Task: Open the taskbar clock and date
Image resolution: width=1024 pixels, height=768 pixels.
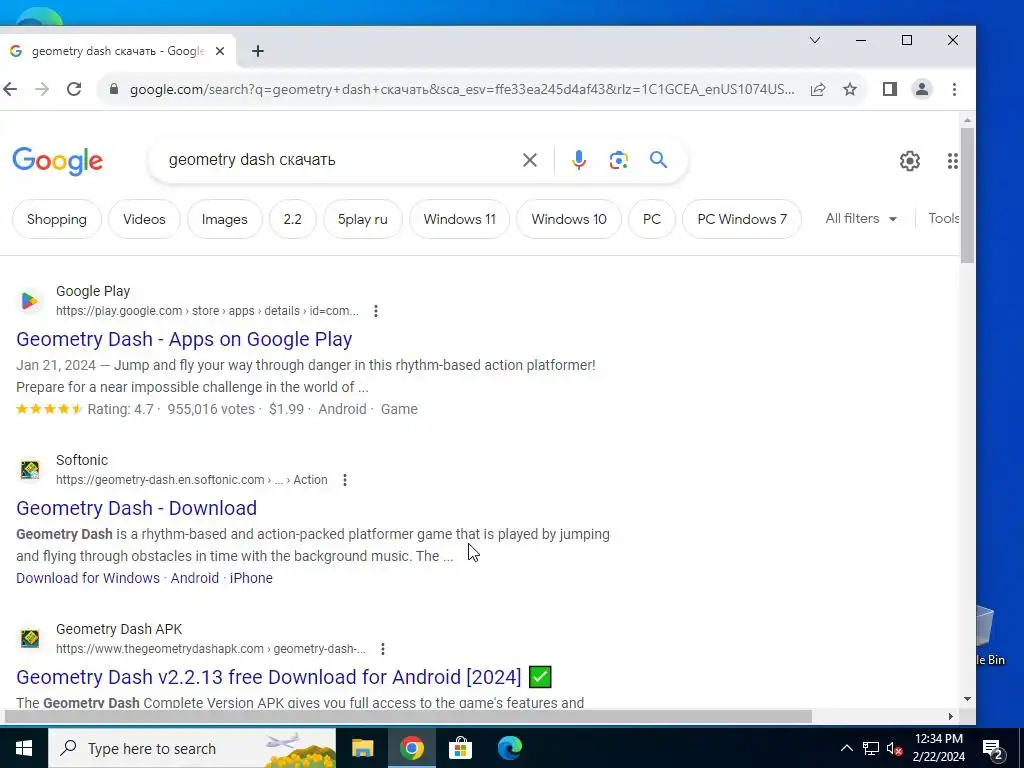Action: [938, 748]
